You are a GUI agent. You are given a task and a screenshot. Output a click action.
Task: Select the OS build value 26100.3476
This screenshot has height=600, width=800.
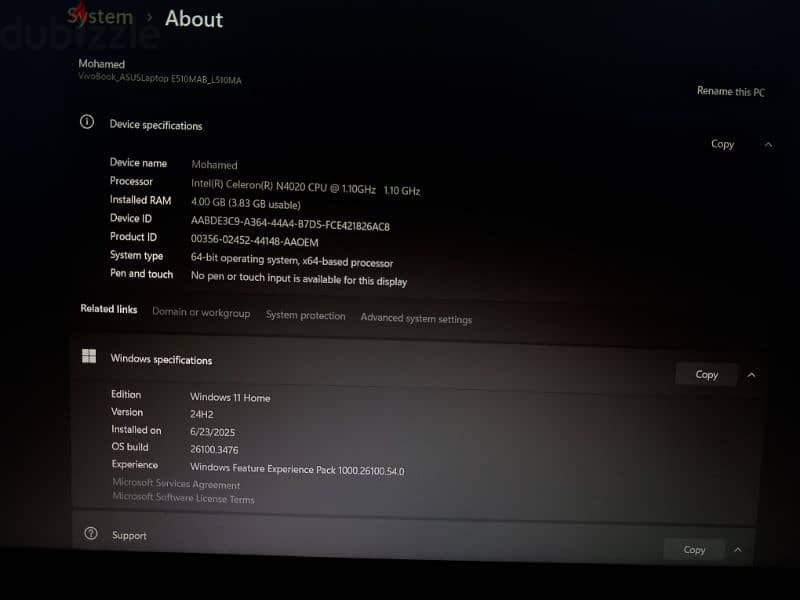pos(214,449)
